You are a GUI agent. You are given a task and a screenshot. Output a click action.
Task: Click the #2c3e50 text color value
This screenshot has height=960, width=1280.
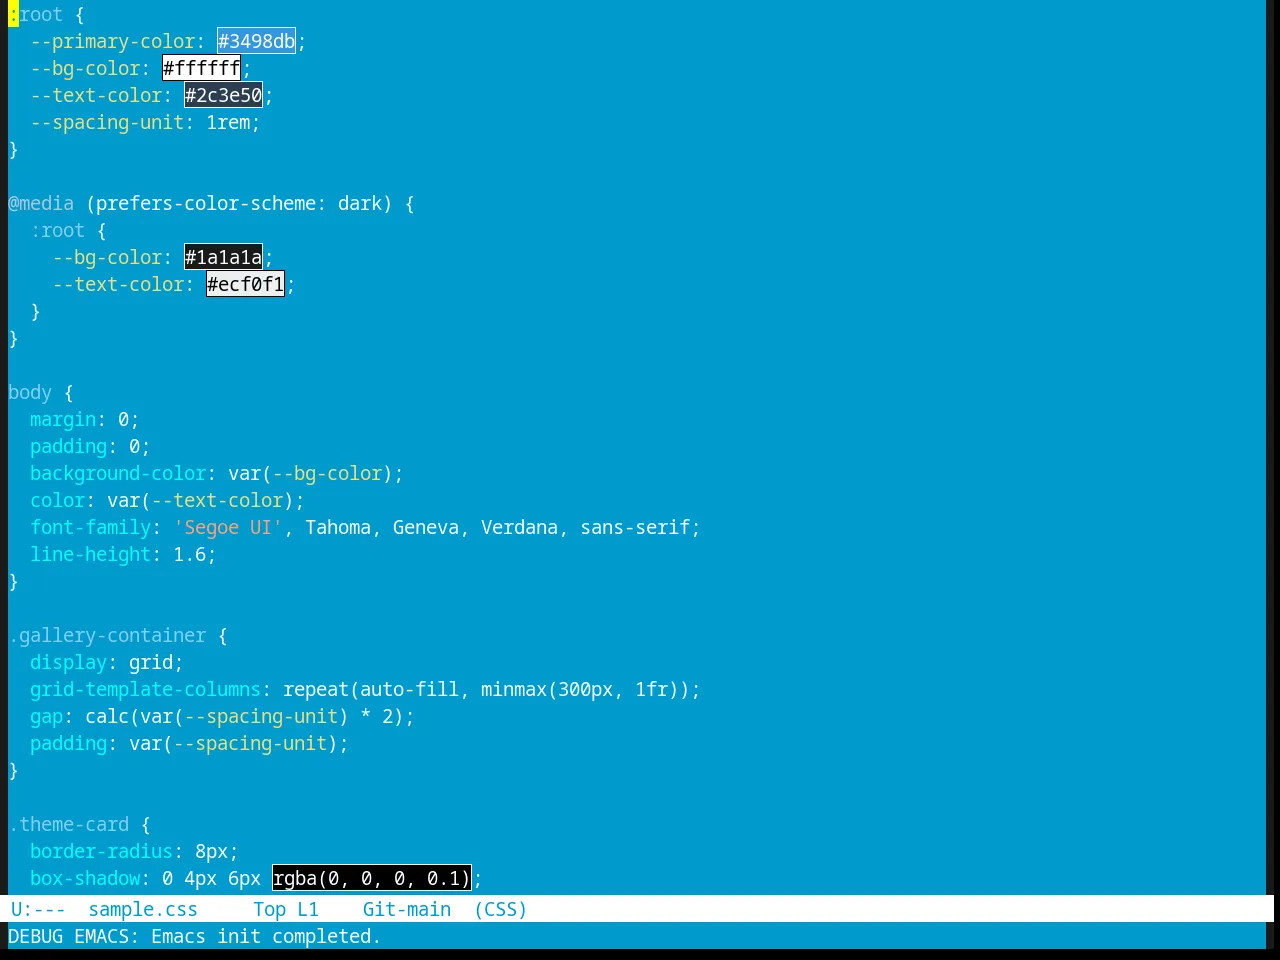pyautogui.click(x=223, y=95)
